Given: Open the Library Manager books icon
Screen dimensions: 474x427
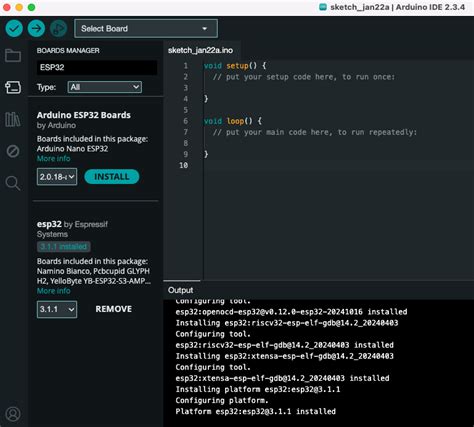Looking at the screenshot, I should (x=13, y=119).
